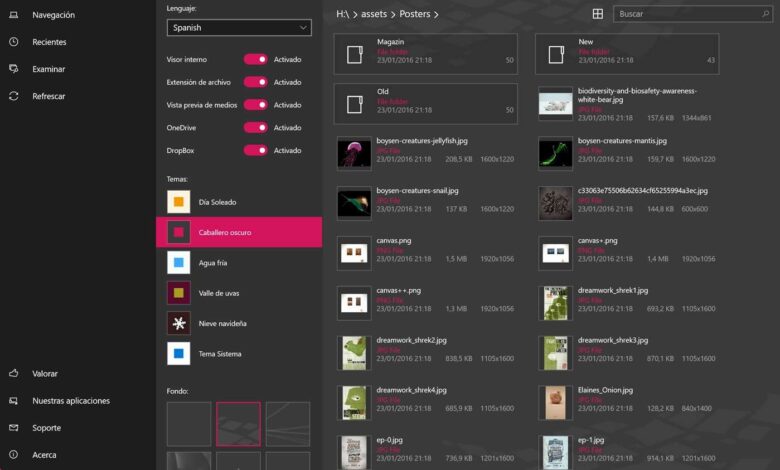Click the search magnifier icon
The width and height of the screenshot is (780, 470).
pos(766,14)
